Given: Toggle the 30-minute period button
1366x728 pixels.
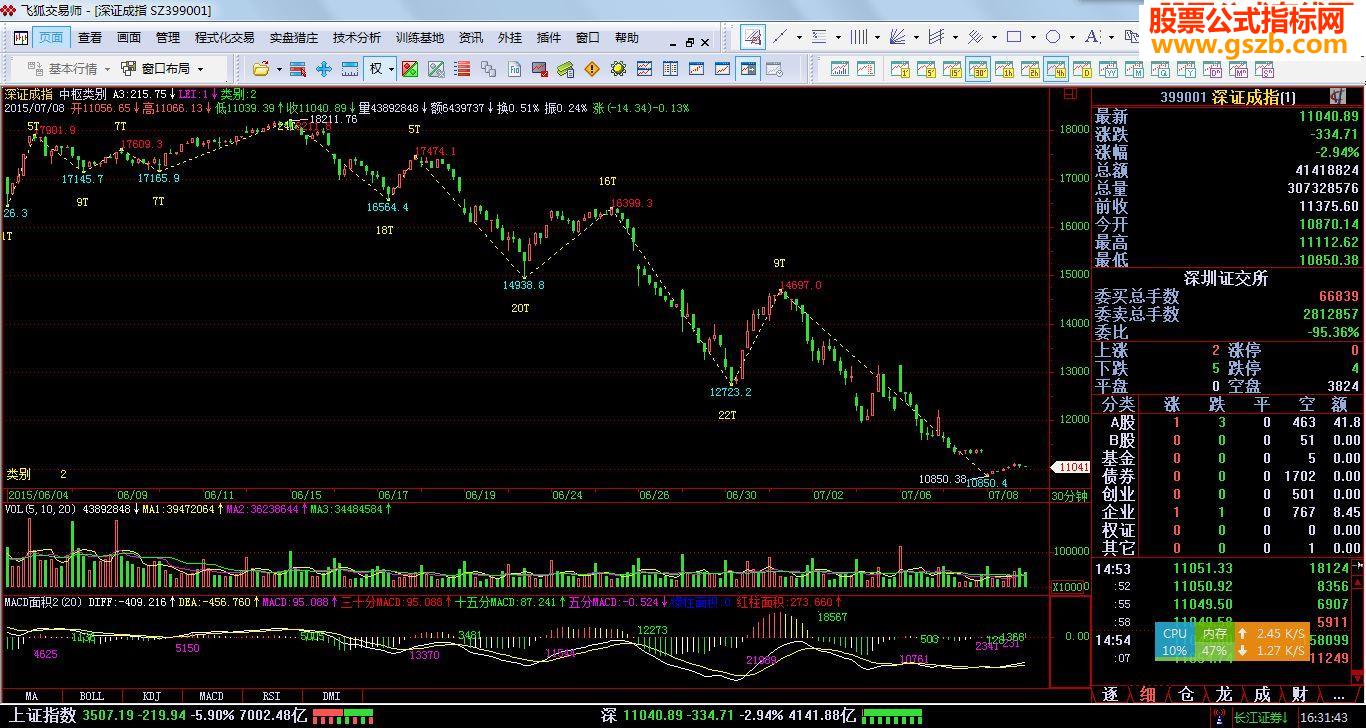Looking at the screenshot, I should 978,68.
